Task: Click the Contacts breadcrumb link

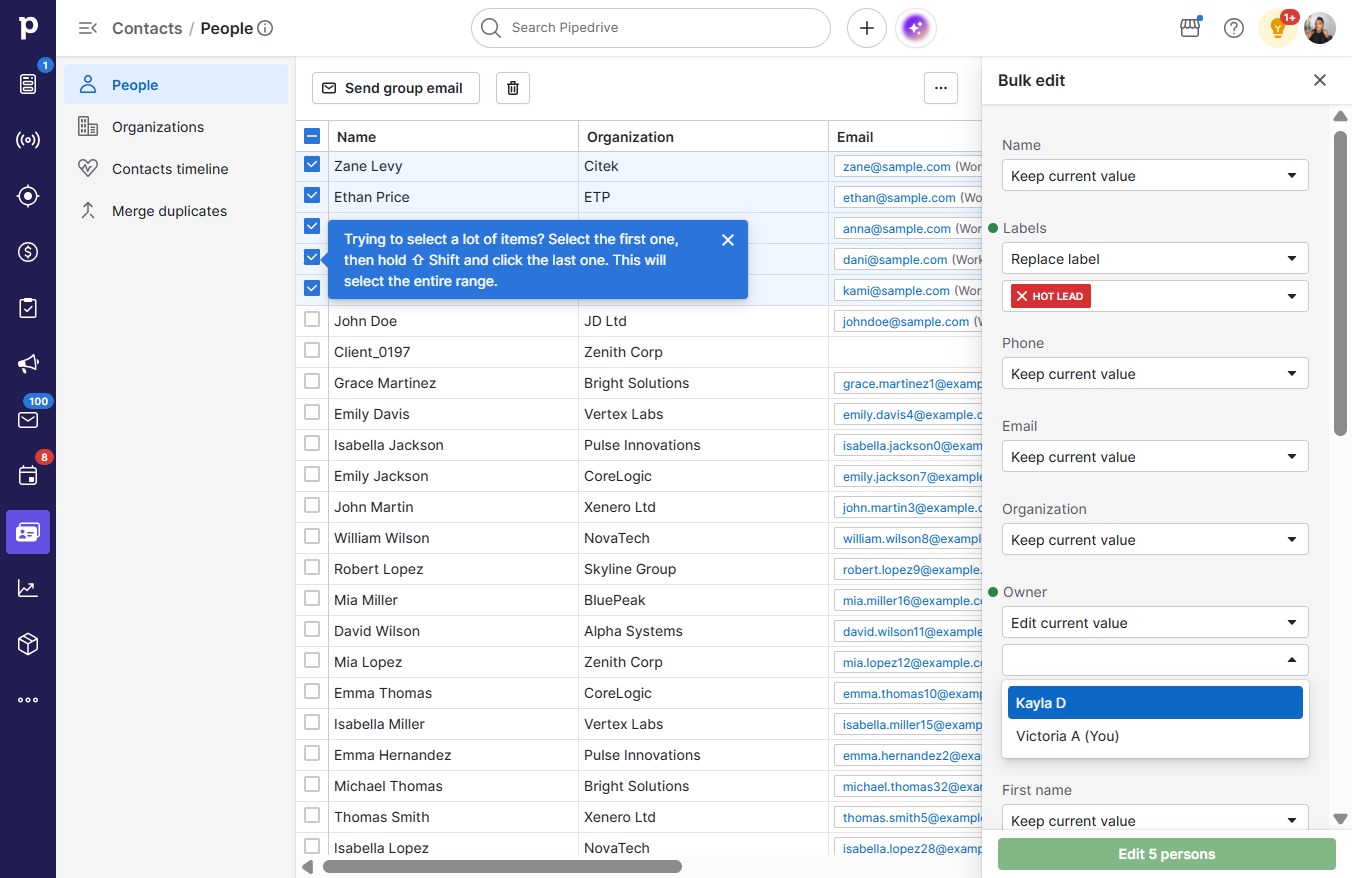Action: pos(147,28)
